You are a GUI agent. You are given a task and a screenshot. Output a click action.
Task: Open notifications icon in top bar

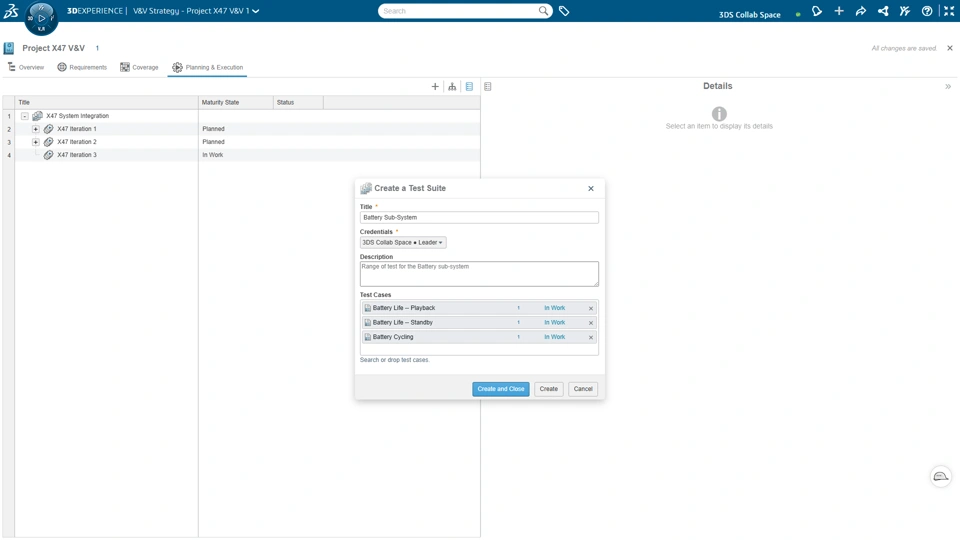pyautogui.click(x=817, y=11)
